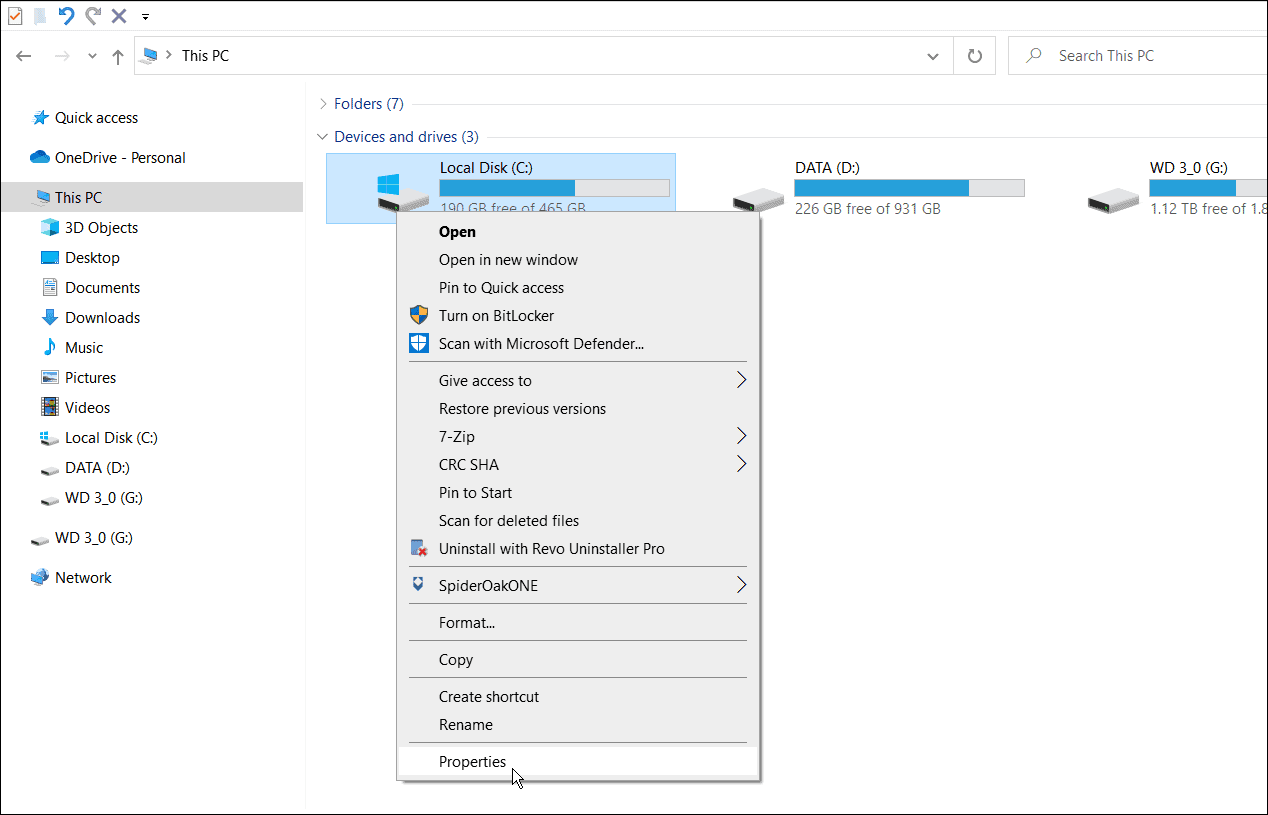The width and height of the screenshot is (1268, 815).
Task: Click the Redo icon in Quick Access Toolbar
Action: pos(91,16)
